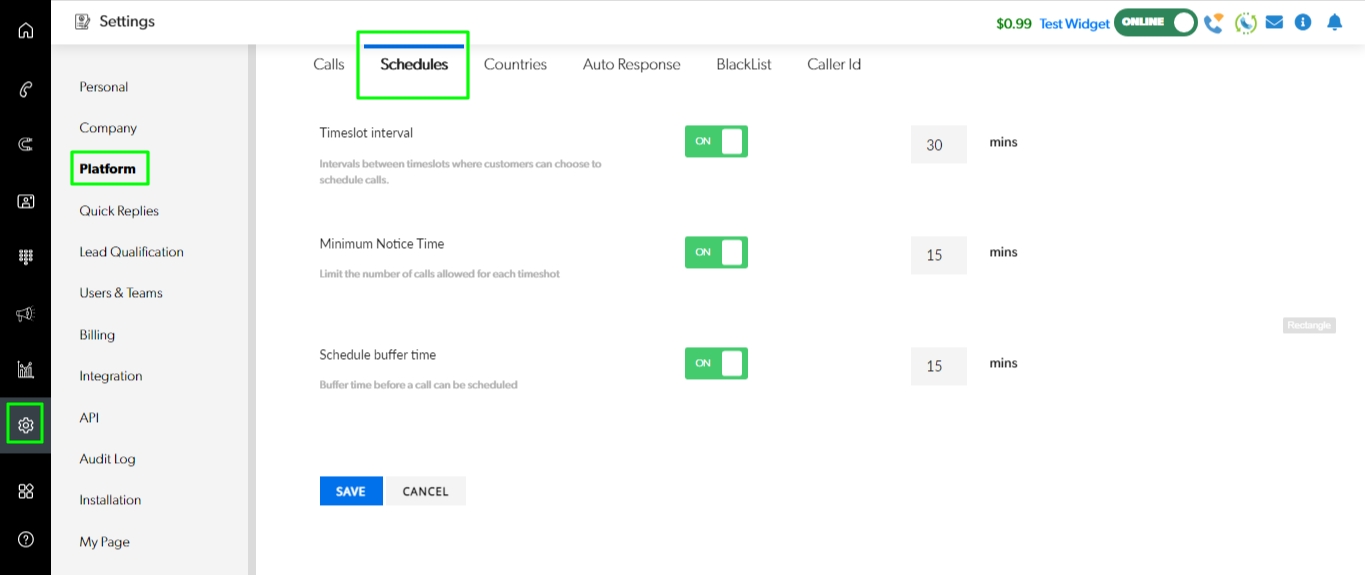1365x575 pixels.
Task: Switch to the Countries tab
Action: tap(515, 64)
